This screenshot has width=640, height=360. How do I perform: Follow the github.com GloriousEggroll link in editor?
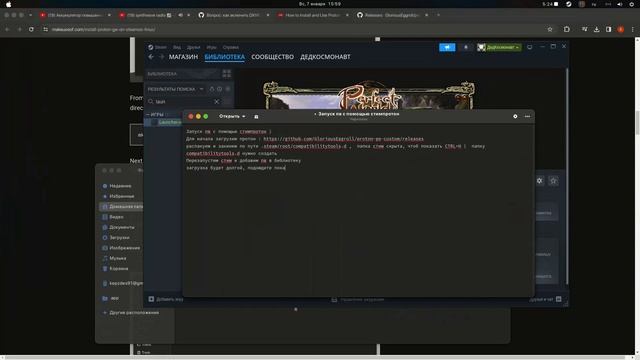point(343,139)
